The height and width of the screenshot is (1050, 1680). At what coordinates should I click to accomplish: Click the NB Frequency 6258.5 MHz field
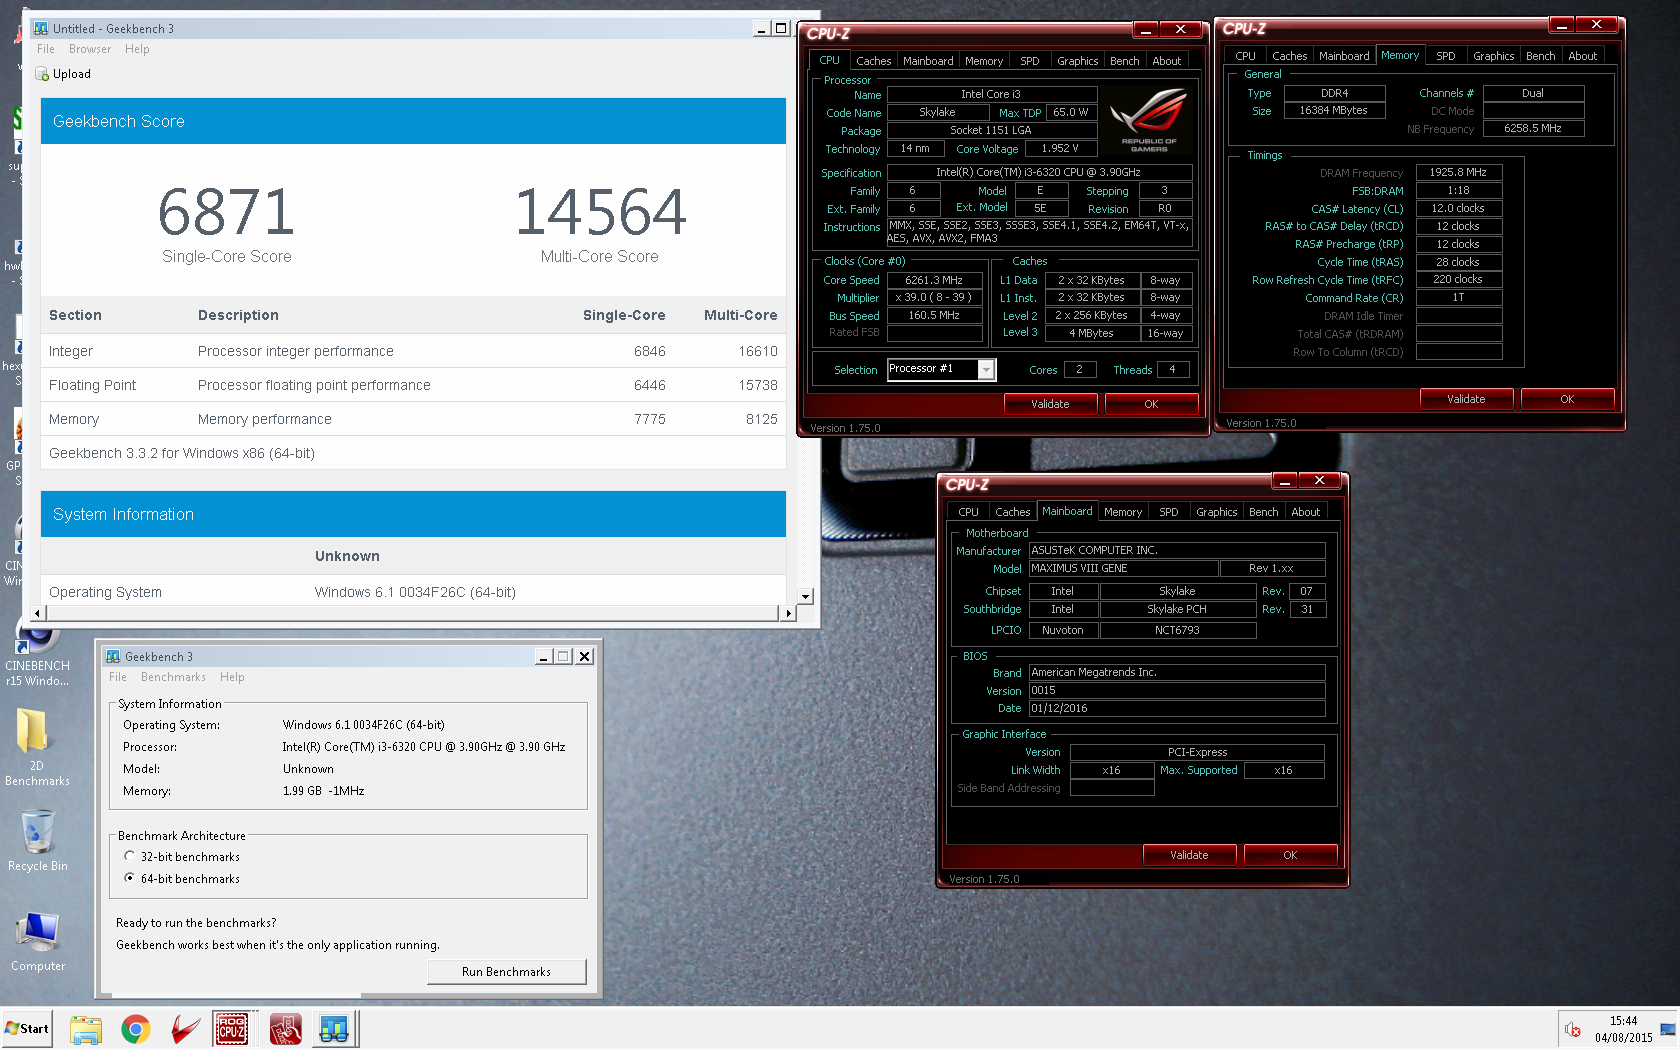pos(1533,128)
